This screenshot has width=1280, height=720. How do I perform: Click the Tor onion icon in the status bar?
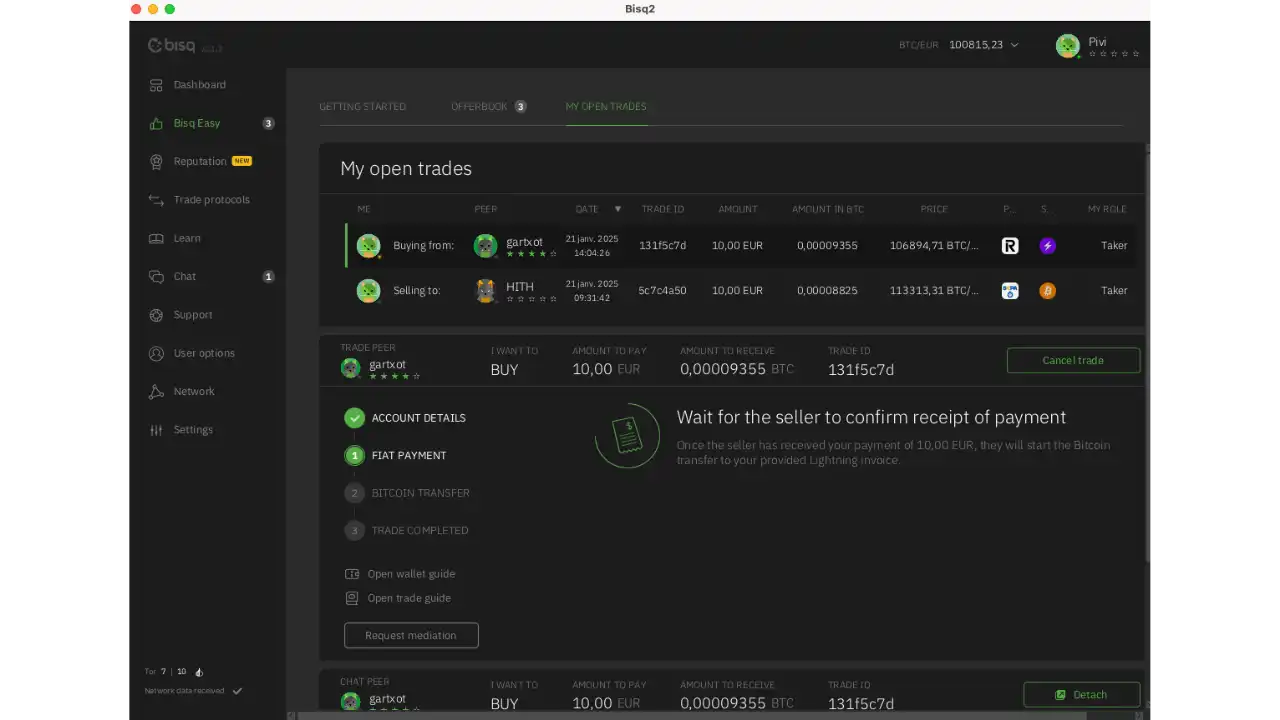199,671
